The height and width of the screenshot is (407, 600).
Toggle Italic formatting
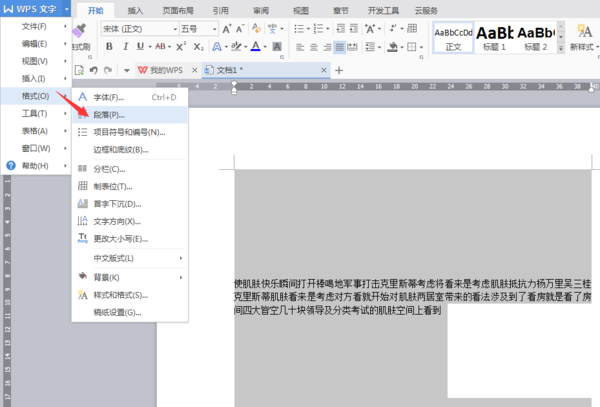tap(125, 47)
